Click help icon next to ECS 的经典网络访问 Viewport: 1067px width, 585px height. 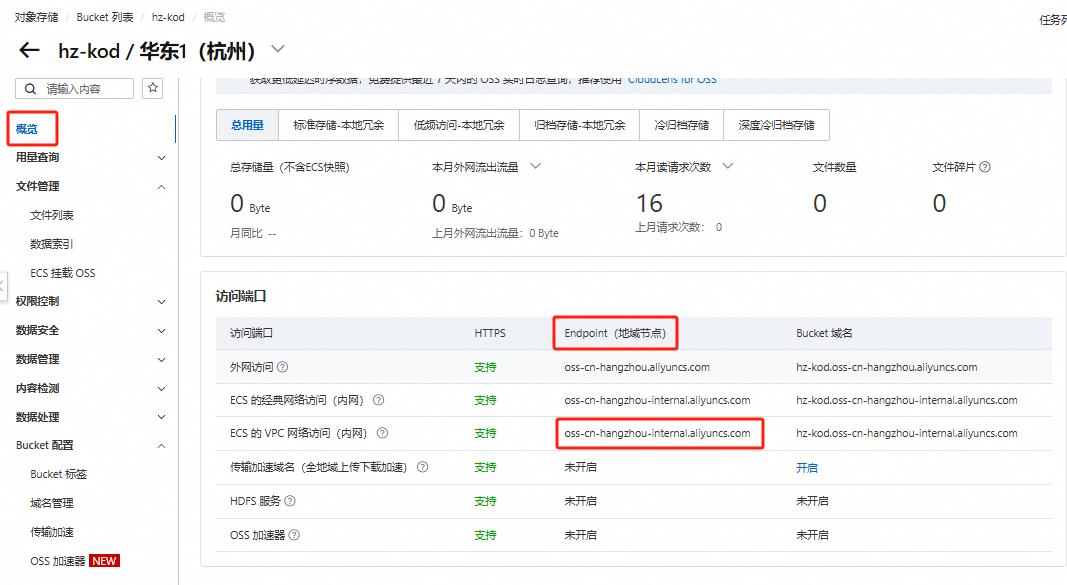378,400
